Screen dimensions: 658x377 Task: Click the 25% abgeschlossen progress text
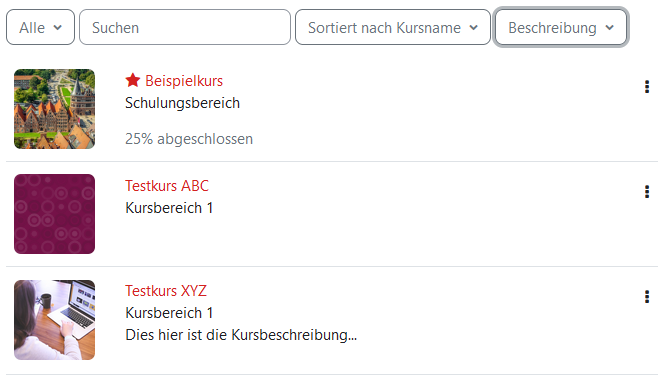pos(189,139)
